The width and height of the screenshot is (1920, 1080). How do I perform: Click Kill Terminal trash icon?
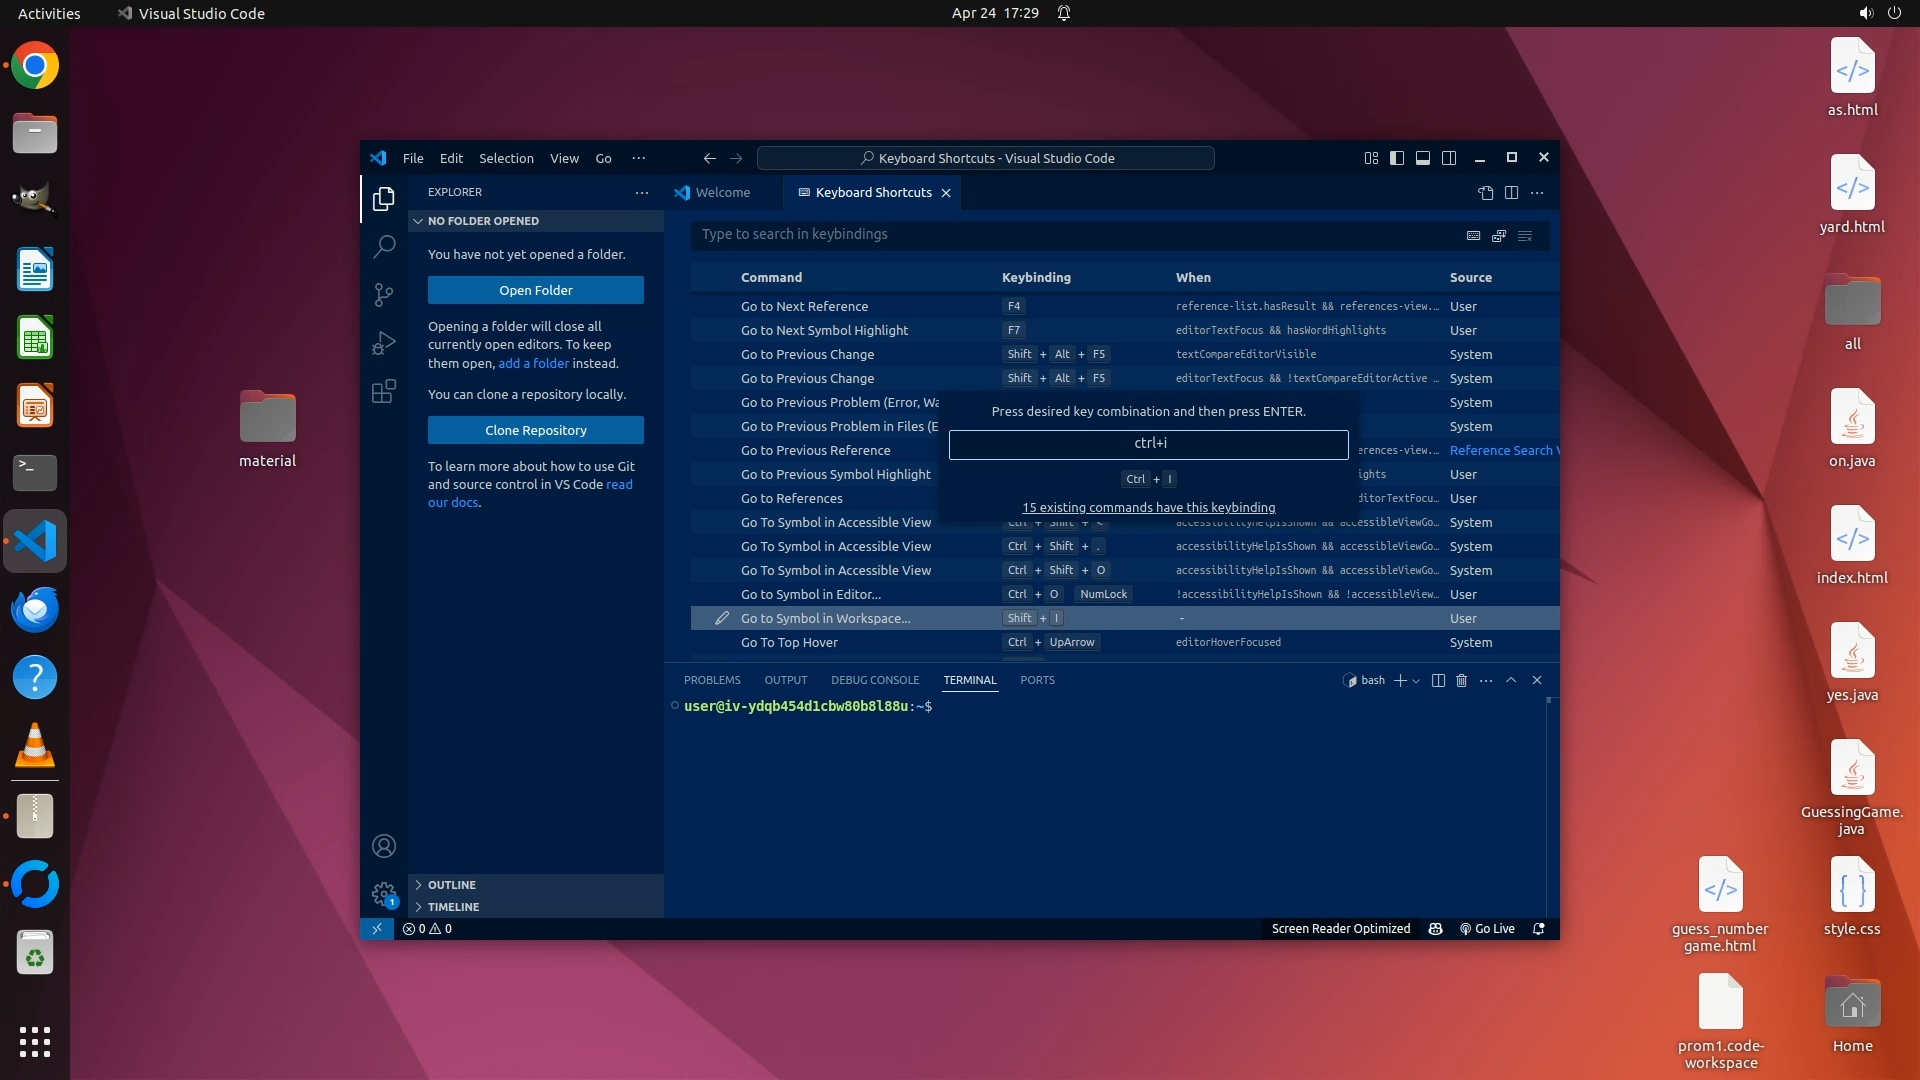coord(1461,680)
